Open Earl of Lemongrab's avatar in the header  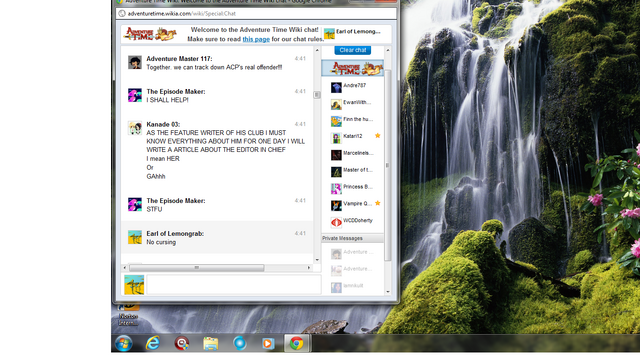pos(329,33)
